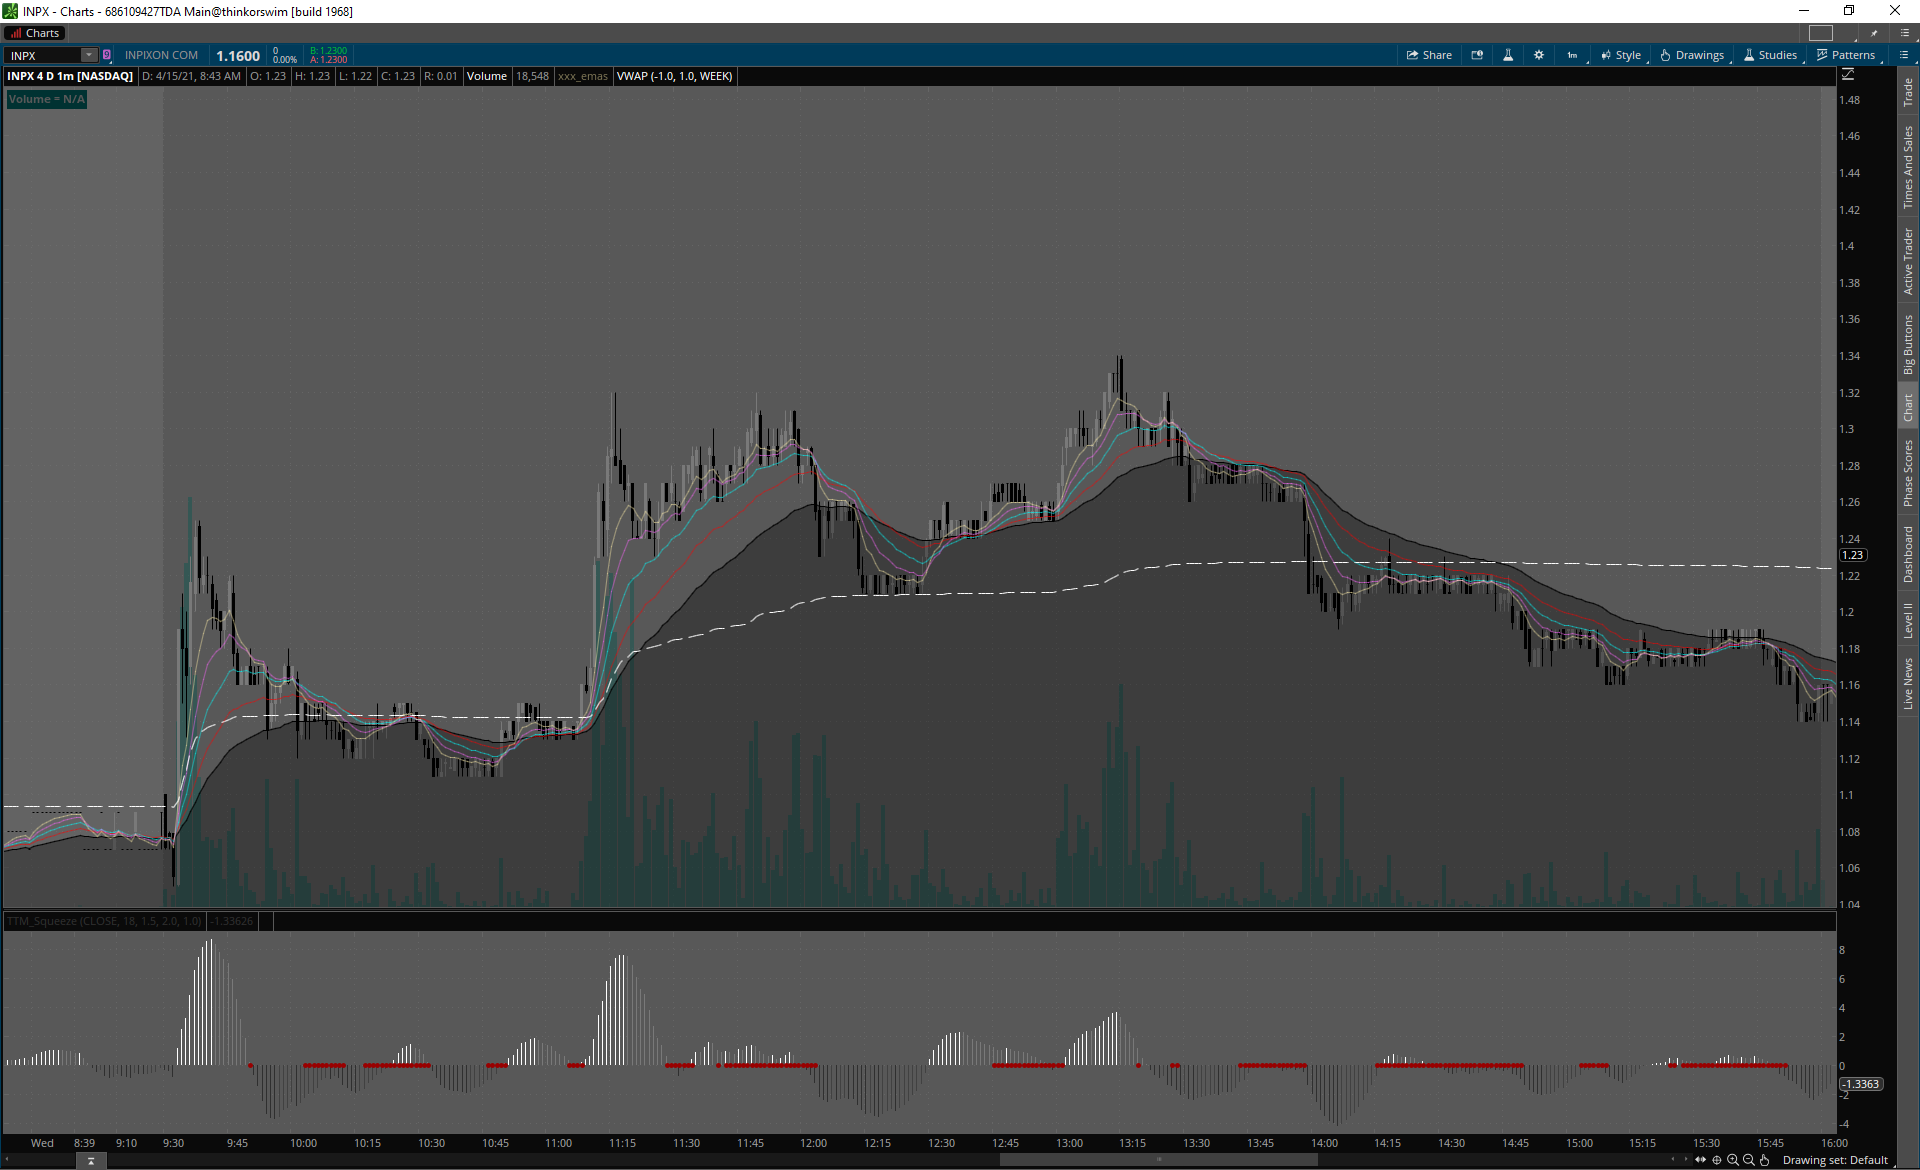
Task: Click the pointer hand drawing tool icon
Action: point(1765,1160)
